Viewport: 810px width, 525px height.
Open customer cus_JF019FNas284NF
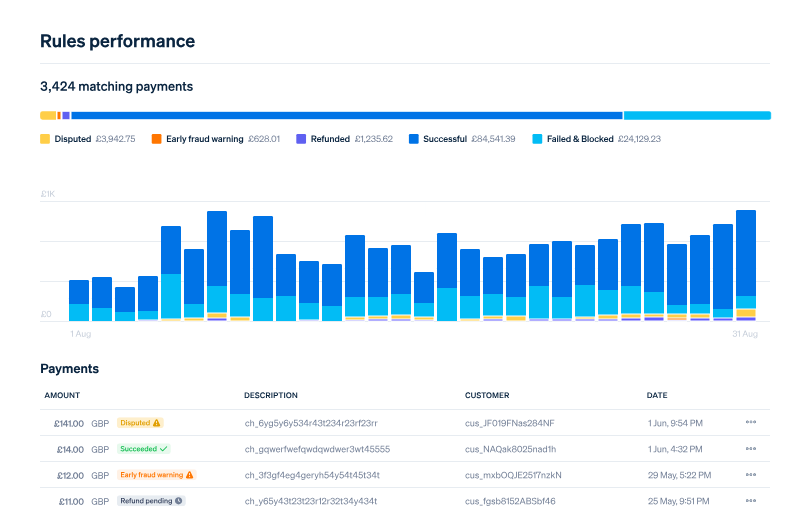point(512,423)
